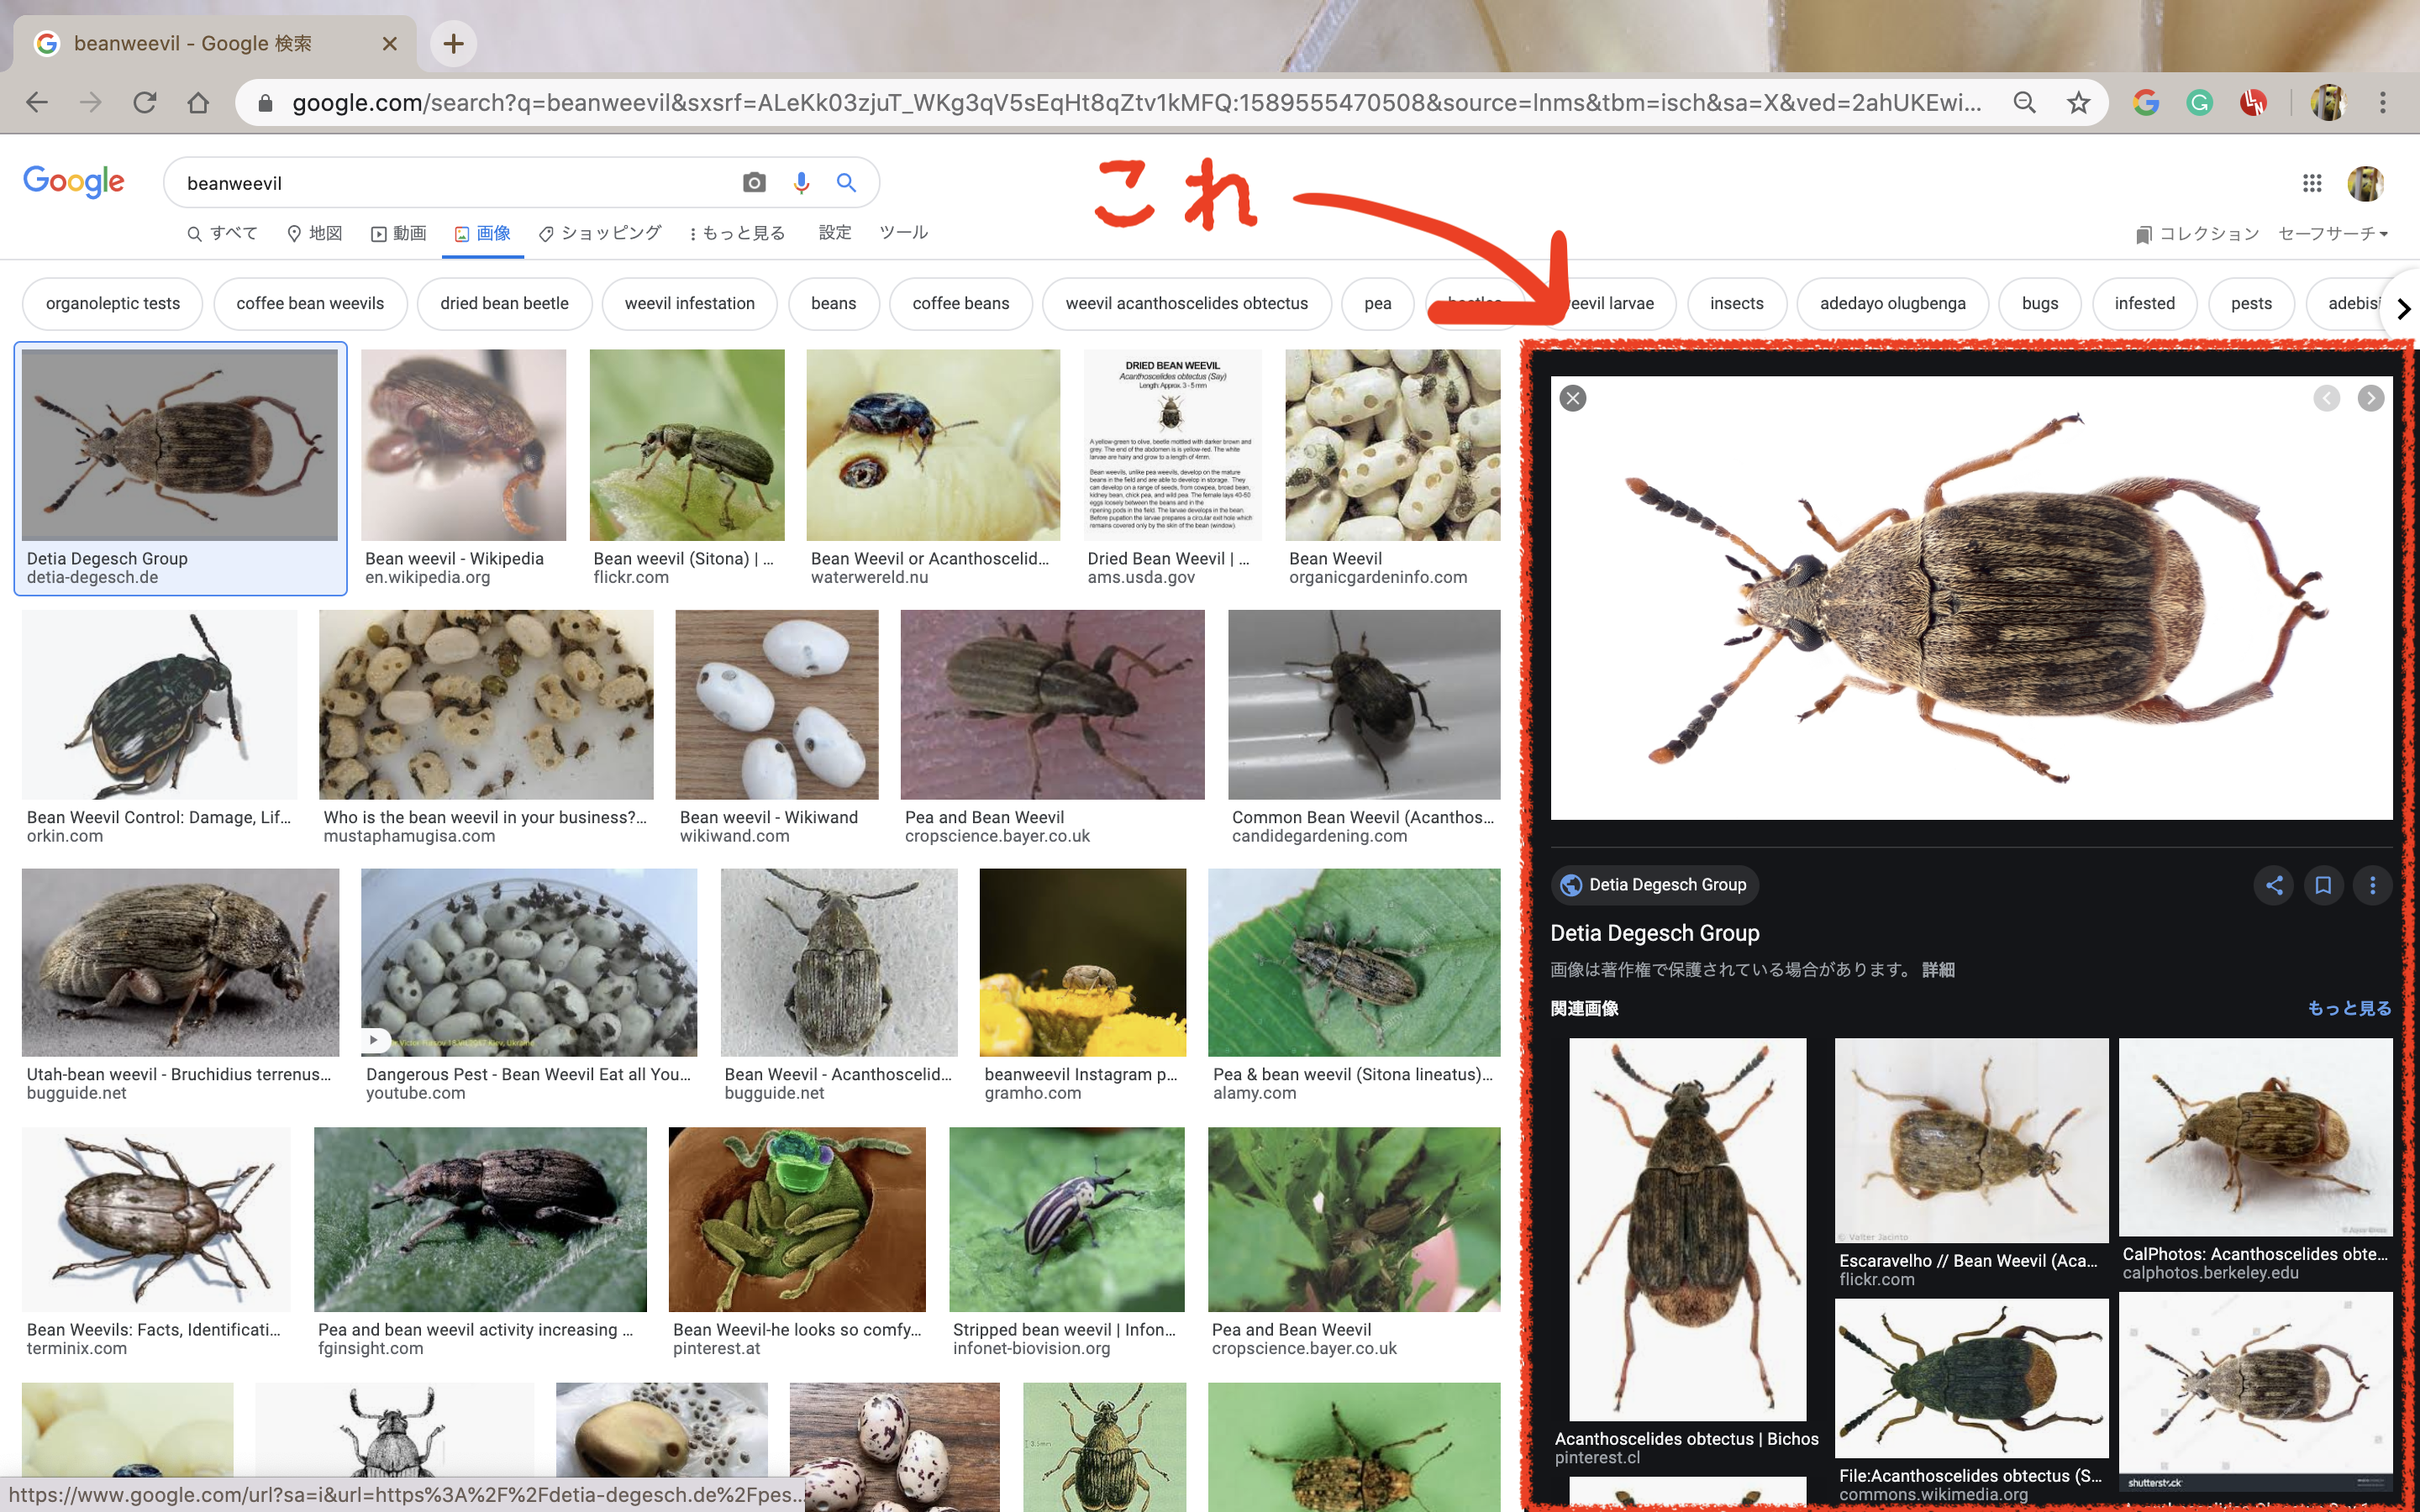Close the image preview panel
The width and height of the screenshot is (2420, 1512).
point(1573,398)
